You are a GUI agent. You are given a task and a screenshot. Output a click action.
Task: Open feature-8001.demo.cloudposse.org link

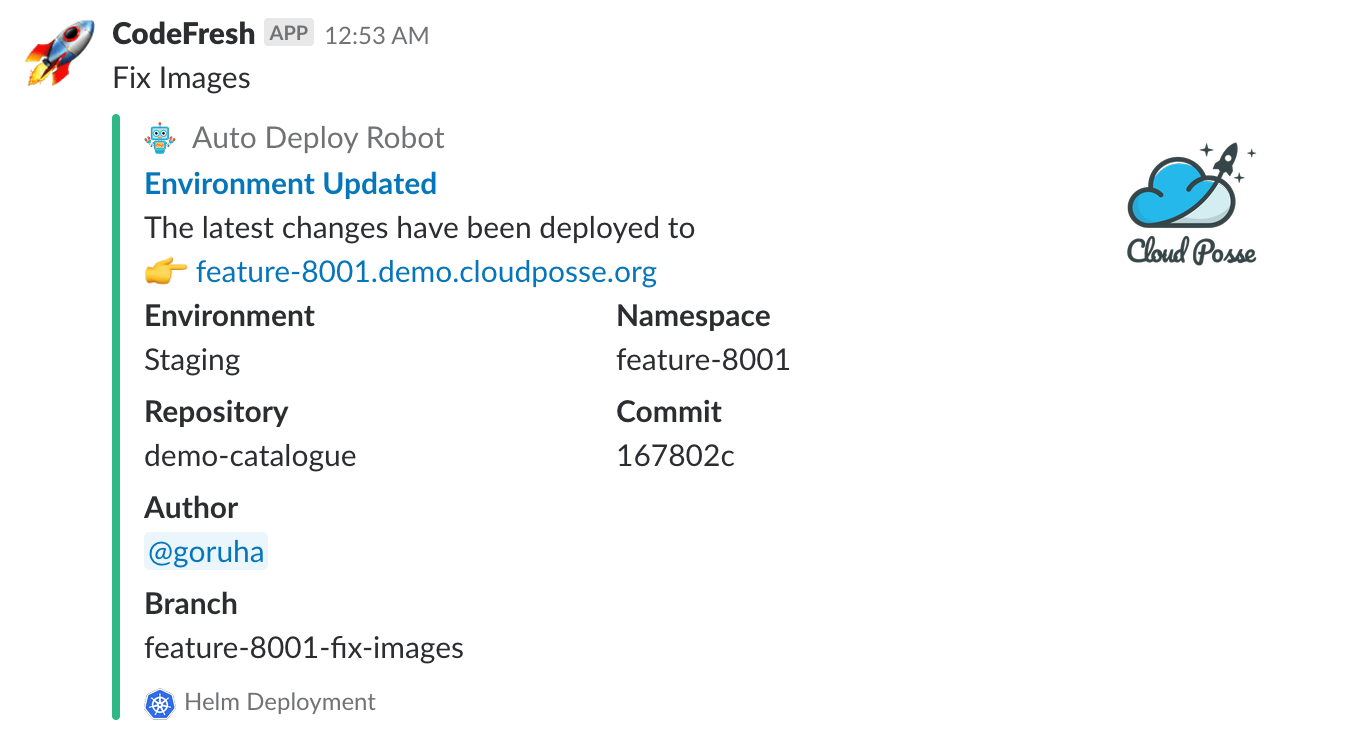coord(427,272)
